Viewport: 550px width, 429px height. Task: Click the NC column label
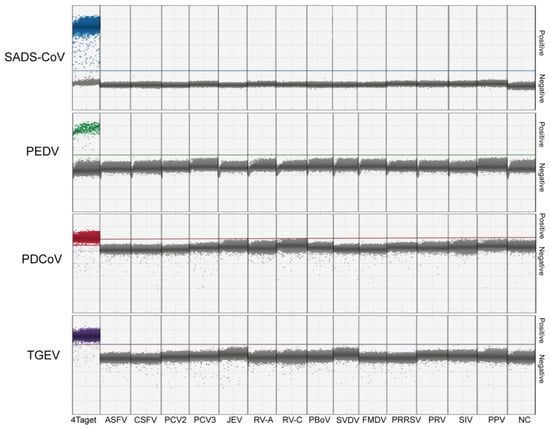click(524, 420)
